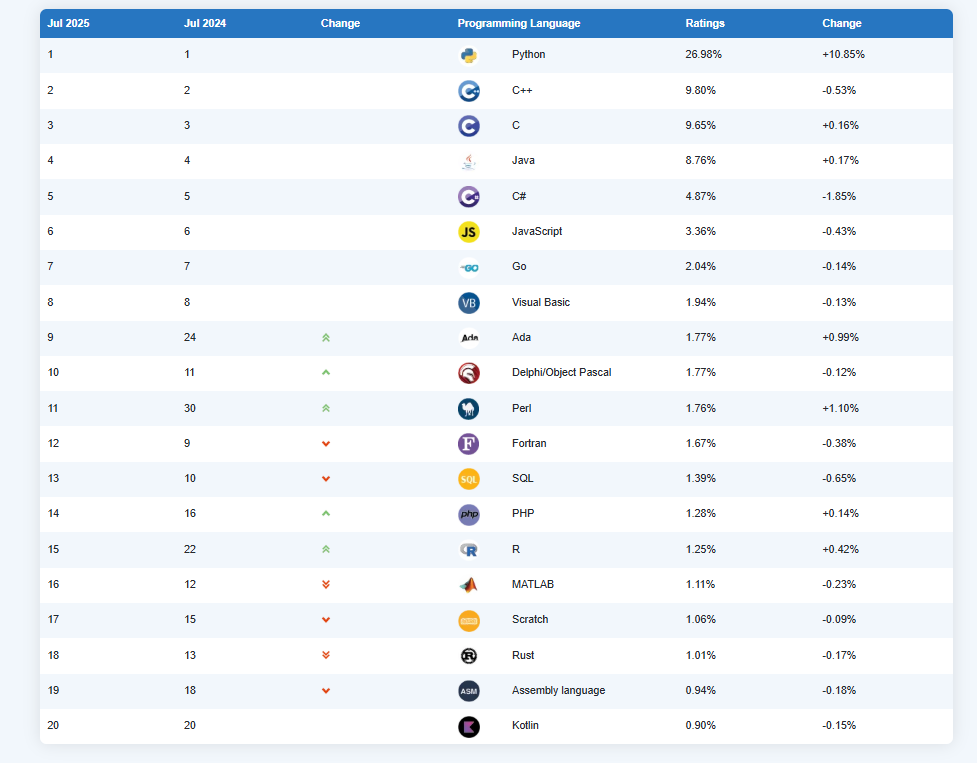Click the Delphi/Object Pascal language name
The height and width of the screenshot is (763, 977).
[561, 373]
